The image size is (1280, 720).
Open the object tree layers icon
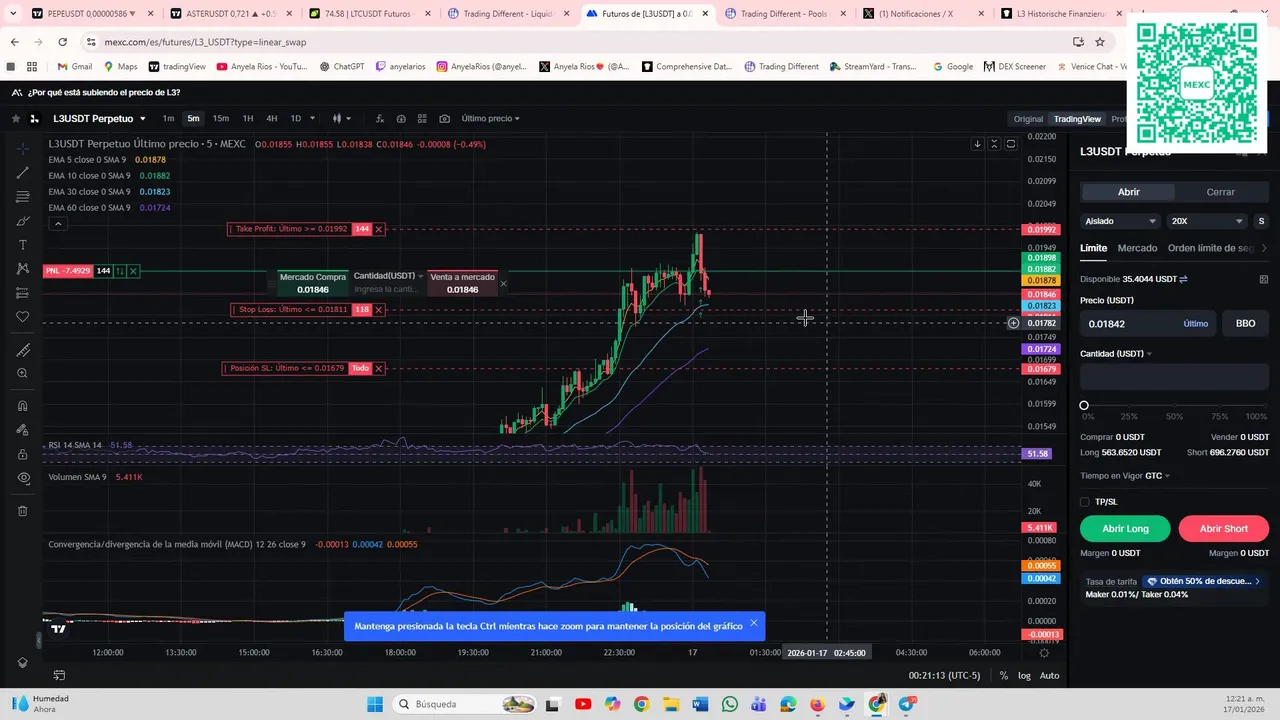[x=23, y=663]
